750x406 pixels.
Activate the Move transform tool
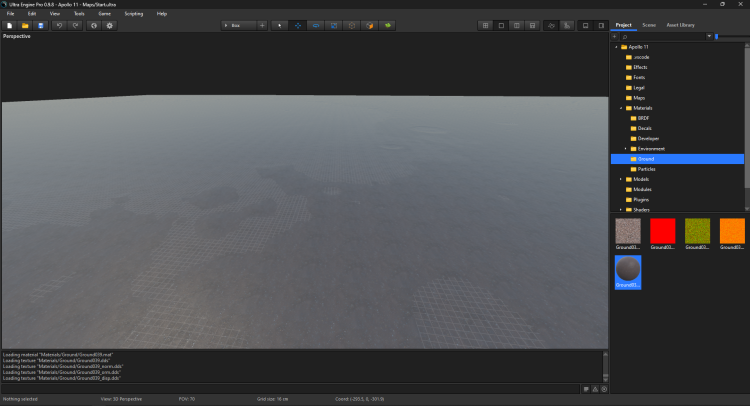[297, 25]
